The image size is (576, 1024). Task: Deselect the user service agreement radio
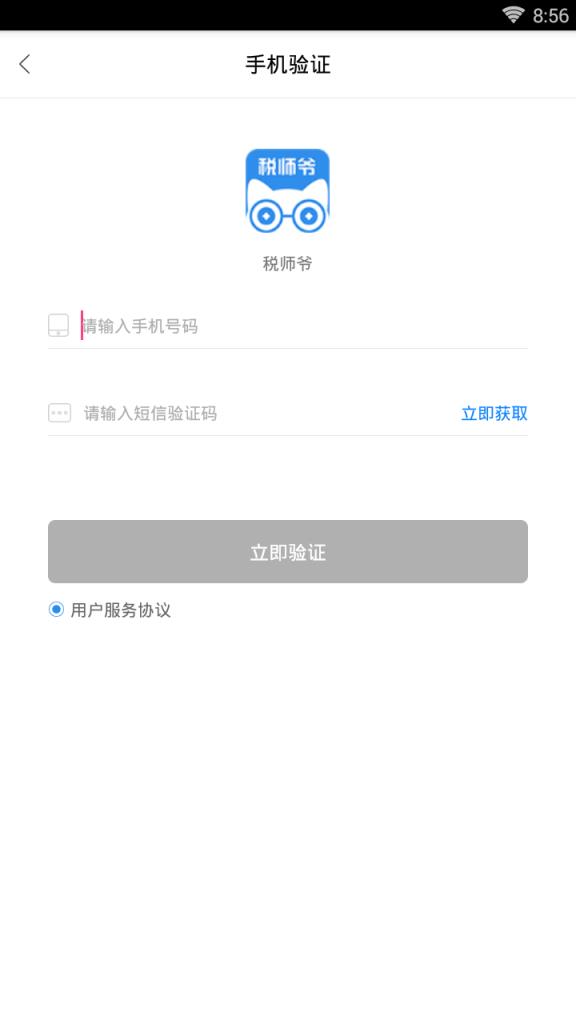click(55, 610)
